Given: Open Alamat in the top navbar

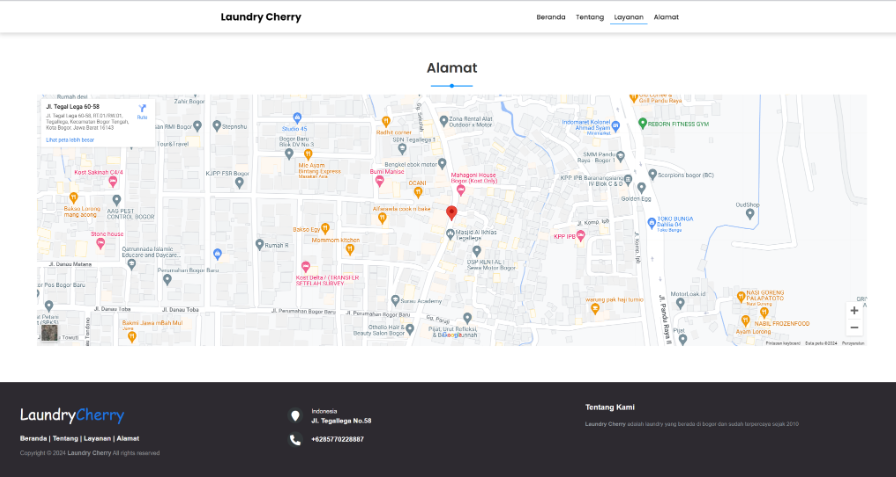Looking at the screenshot, I should 666,17.
